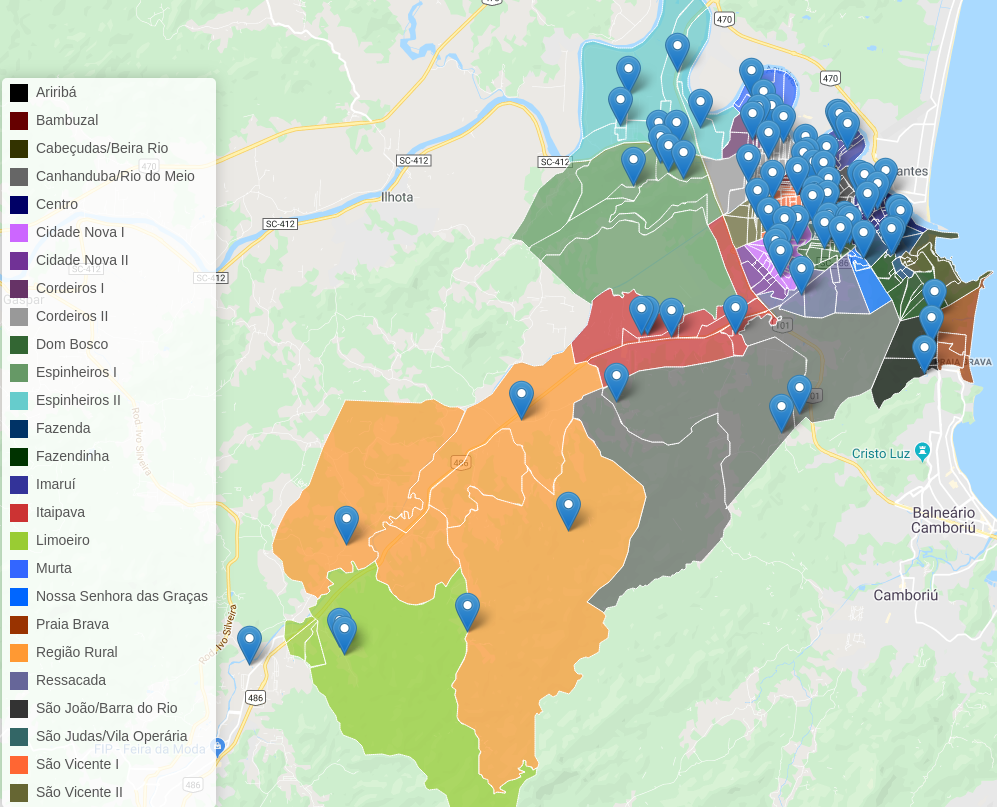Click the Cristo Luz landmark icon
This screenshot has width=997, height=807.
click(x=922, y=453)
